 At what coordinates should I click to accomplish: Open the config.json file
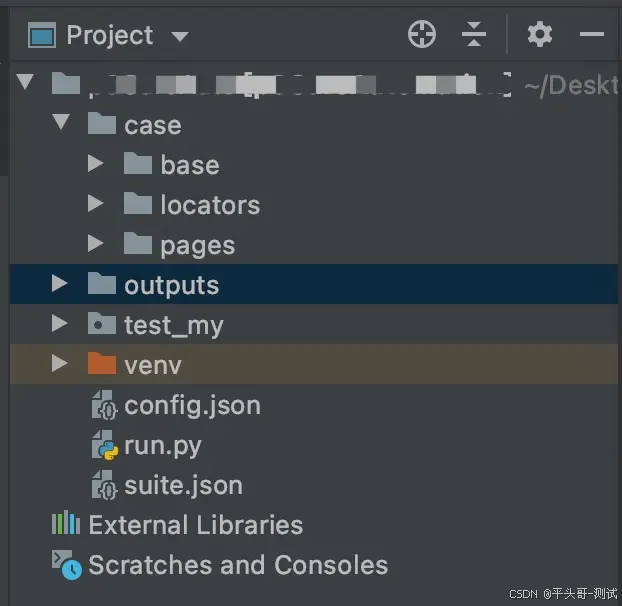(192, 406)
